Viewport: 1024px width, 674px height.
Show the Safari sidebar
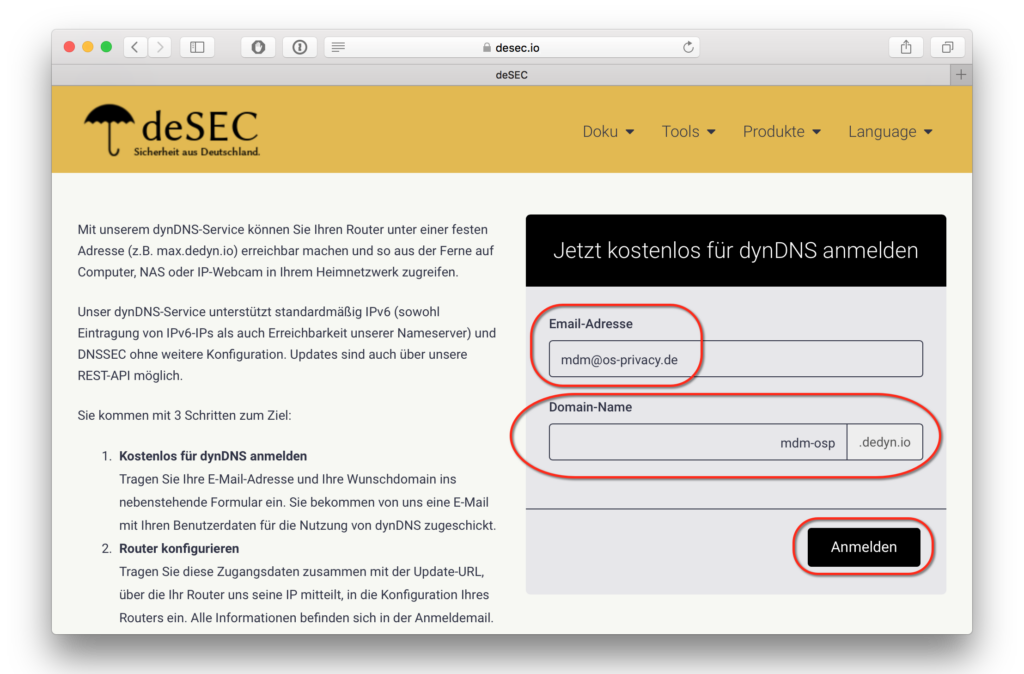[x=197, y=47]
